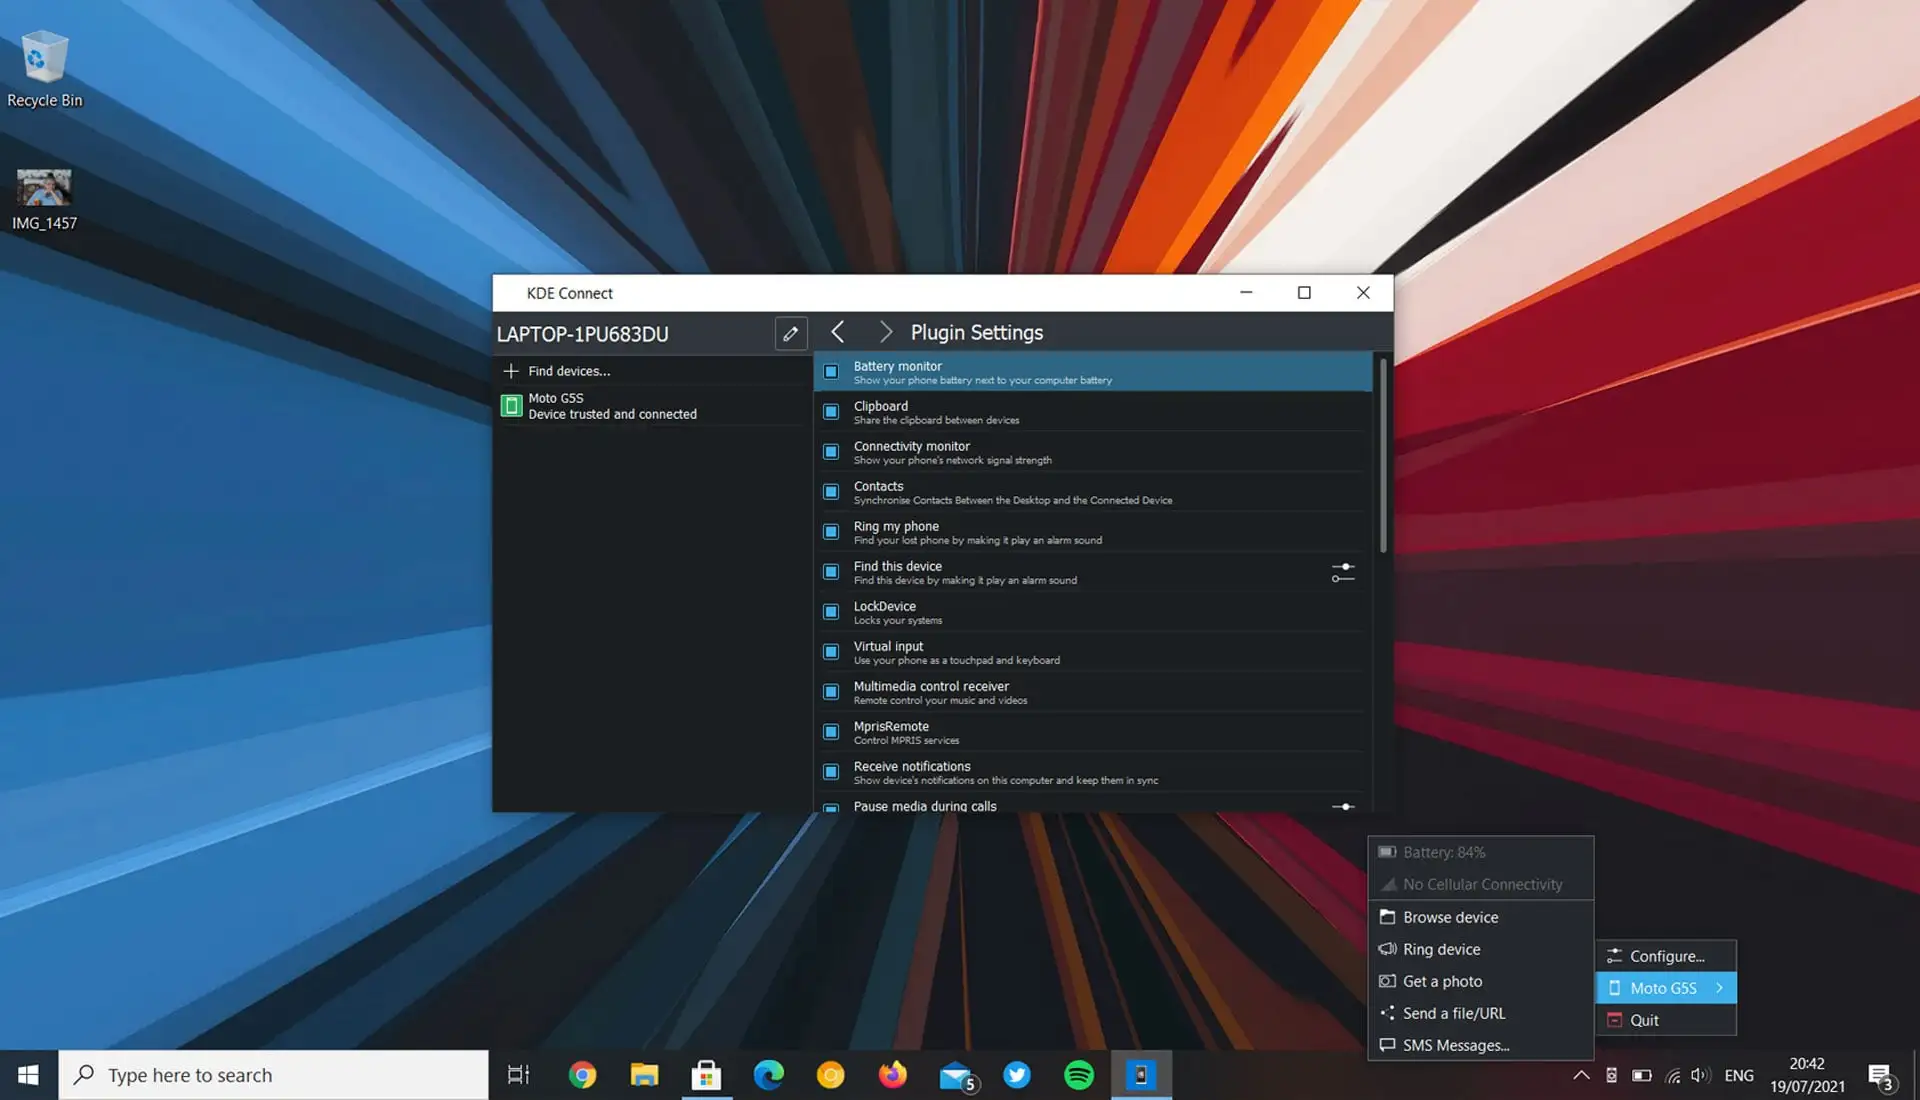Select the Moto G5S phone icon in device list

tap(512, 405)
